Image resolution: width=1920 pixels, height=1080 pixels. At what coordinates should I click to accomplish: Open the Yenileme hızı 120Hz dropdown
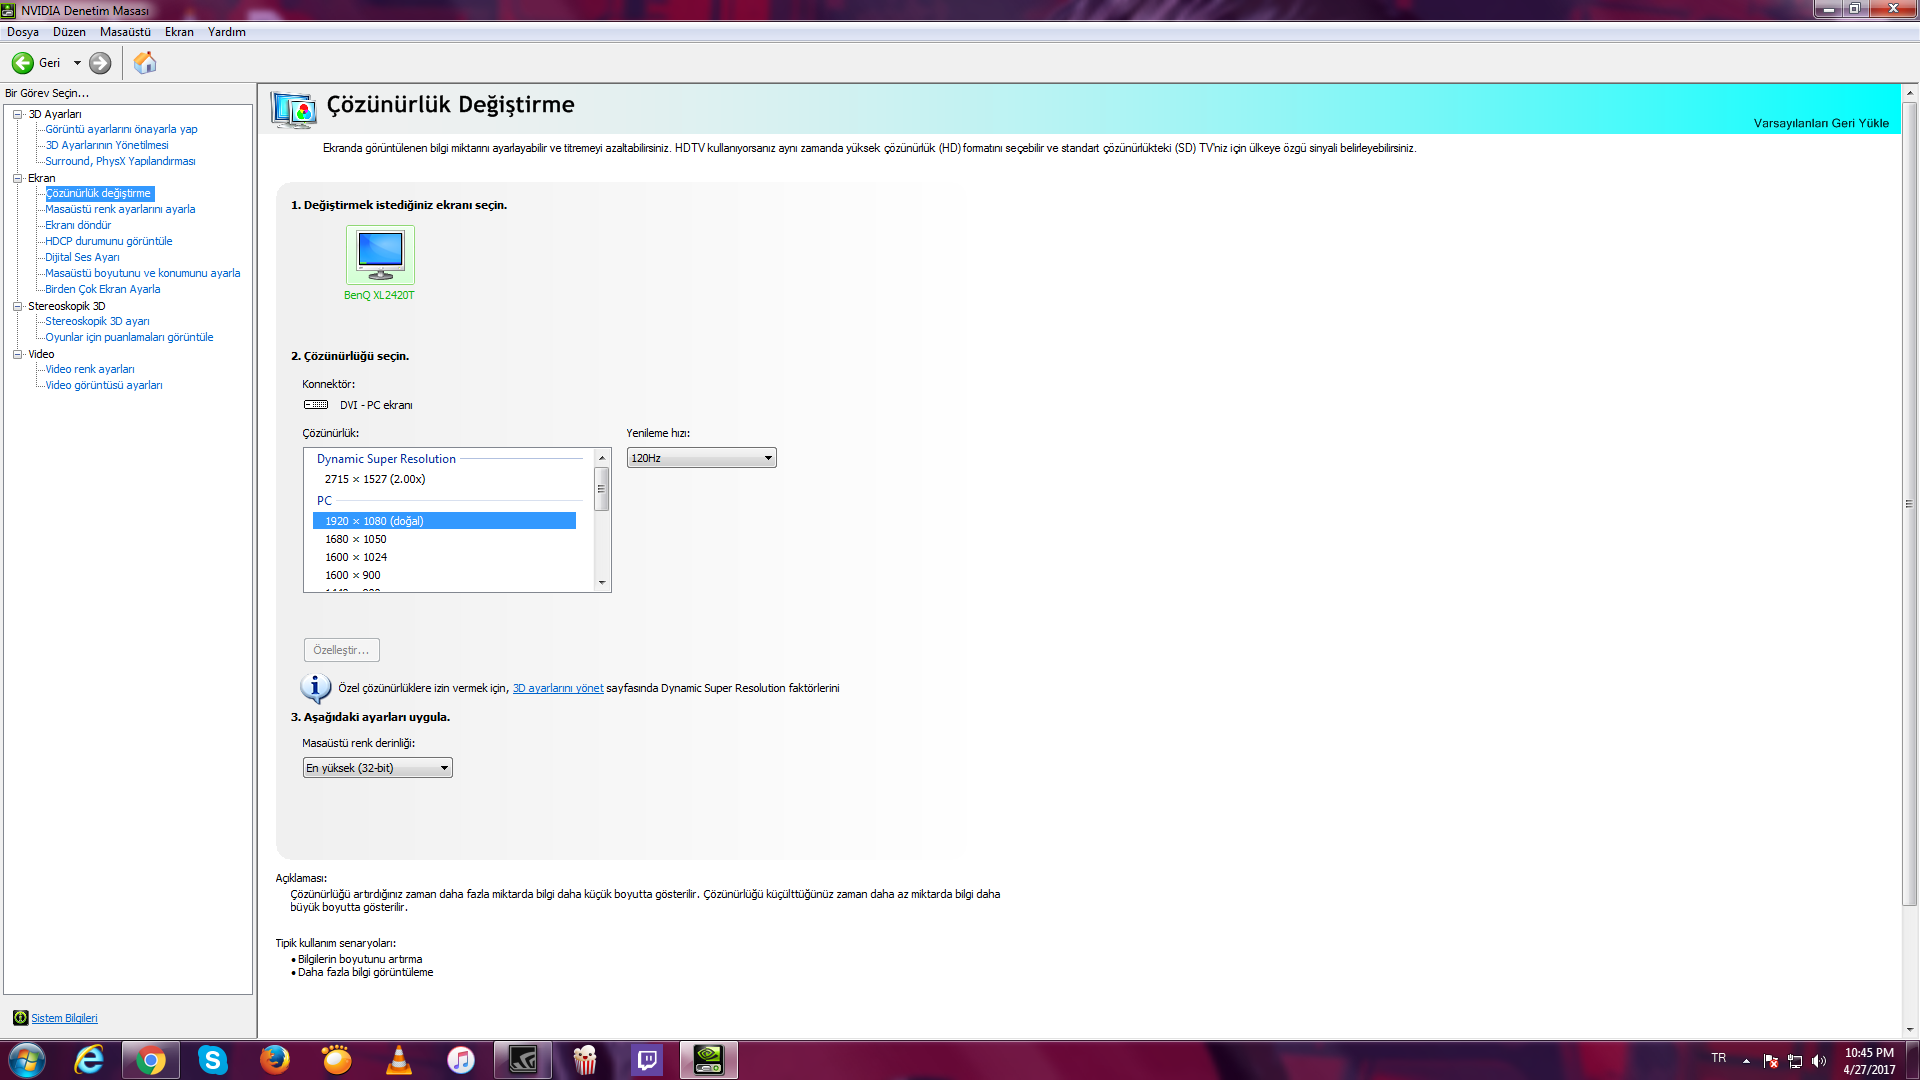tap(701, 458)
